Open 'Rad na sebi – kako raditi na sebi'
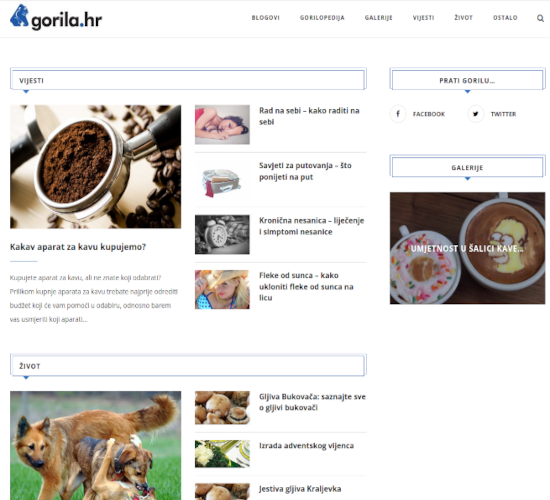This screenshot has width=550, height=500. 309,116
